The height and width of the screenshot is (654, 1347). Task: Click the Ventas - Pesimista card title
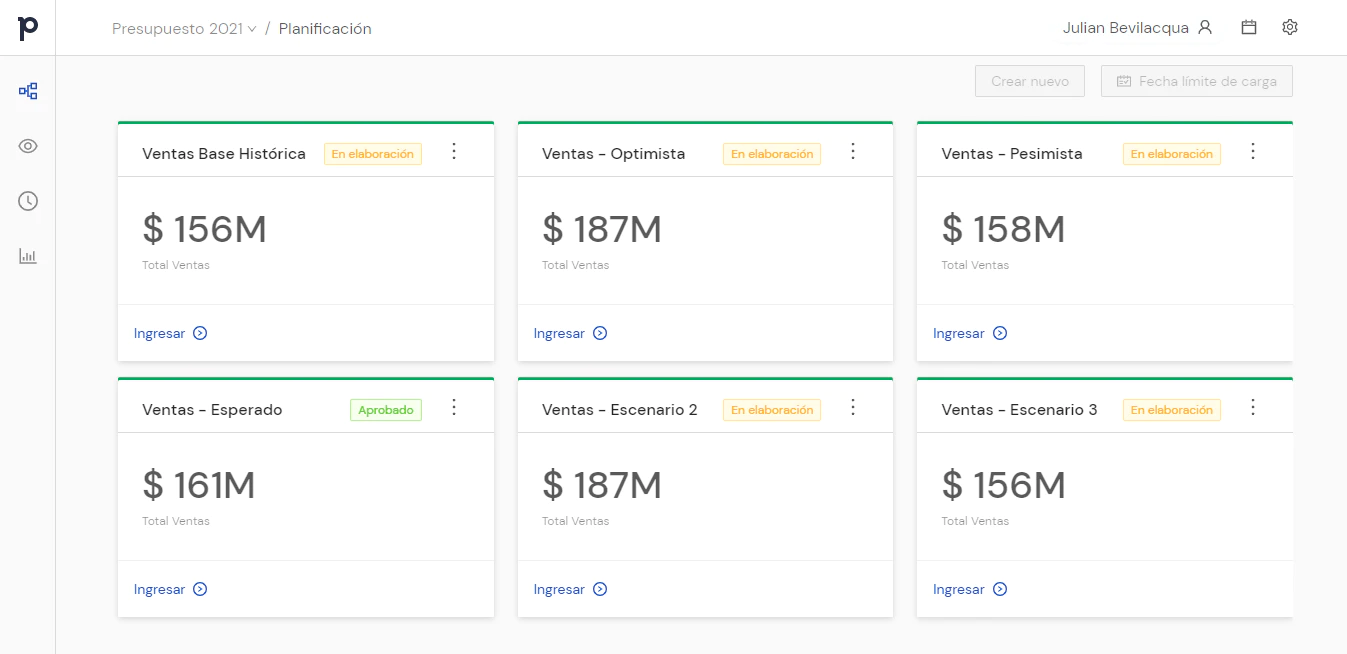1012,154
